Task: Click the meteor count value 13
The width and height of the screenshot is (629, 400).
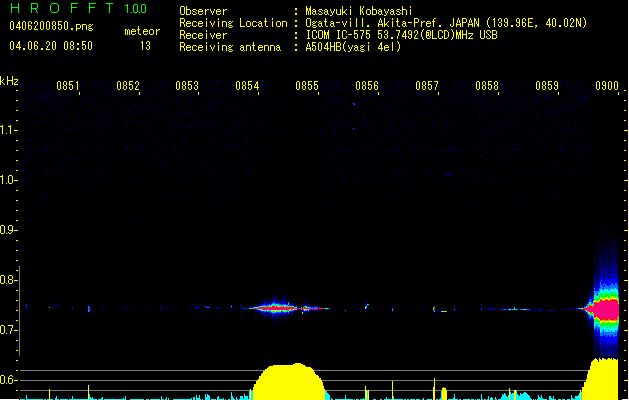Action: [145, 46]
